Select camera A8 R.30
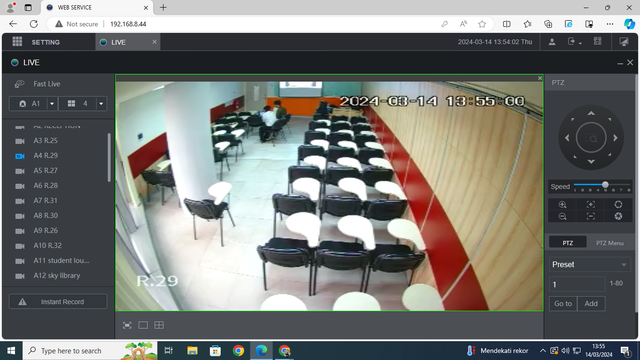640x360 pixels. 45,216
